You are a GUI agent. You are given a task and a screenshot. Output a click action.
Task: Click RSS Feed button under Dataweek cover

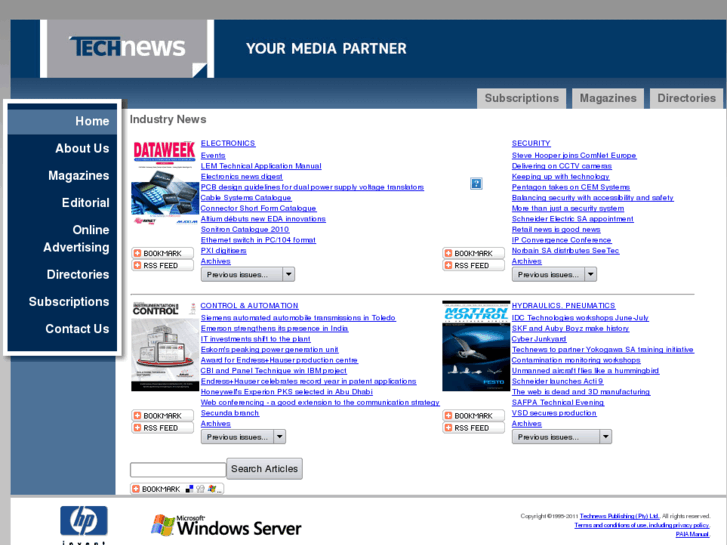point(162,265)
